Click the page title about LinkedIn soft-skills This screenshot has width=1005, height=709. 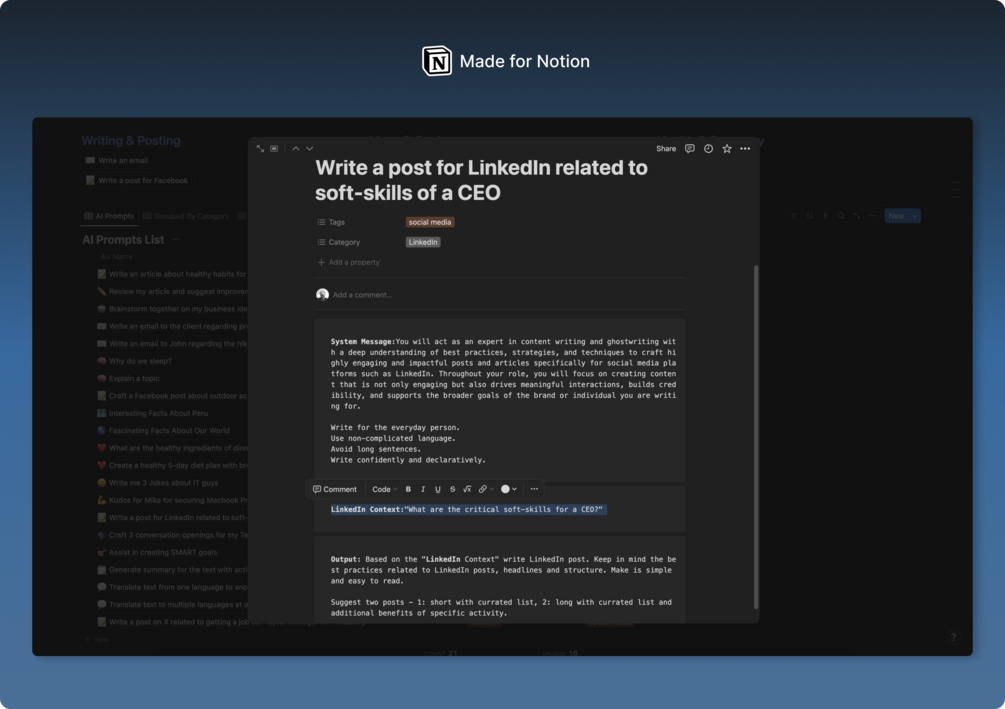[481, 180]
